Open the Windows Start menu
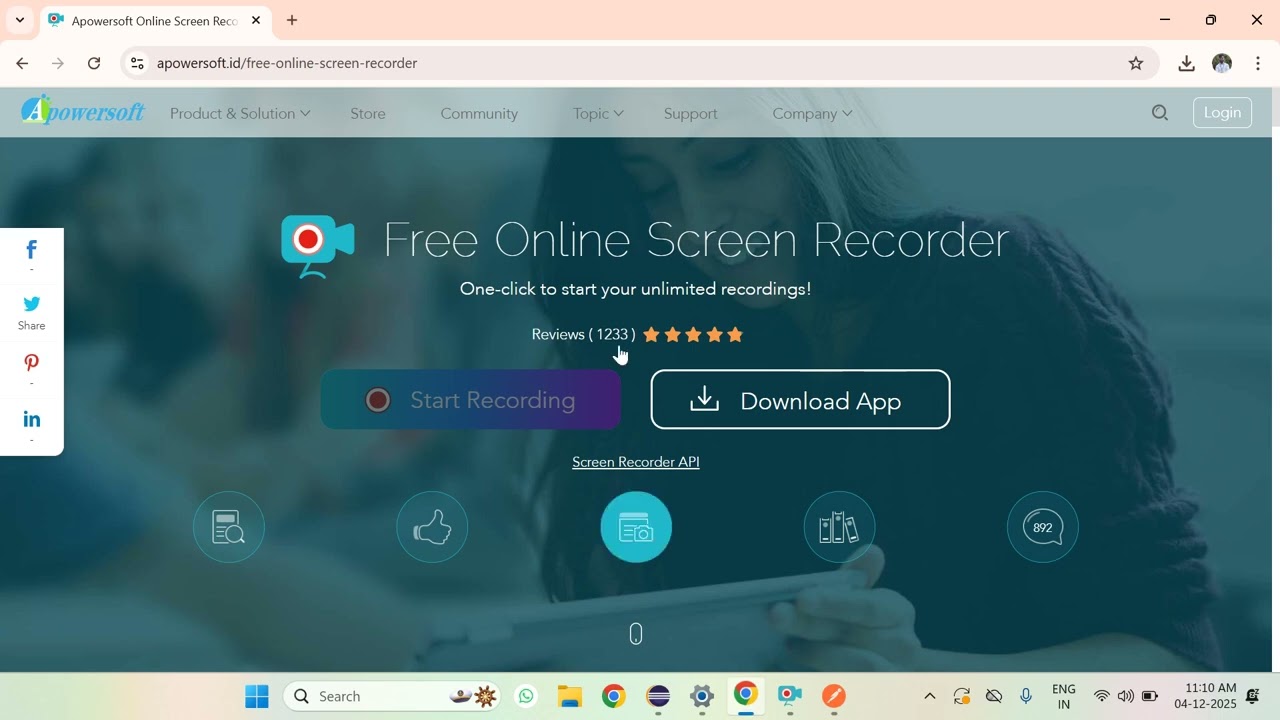 257,696
